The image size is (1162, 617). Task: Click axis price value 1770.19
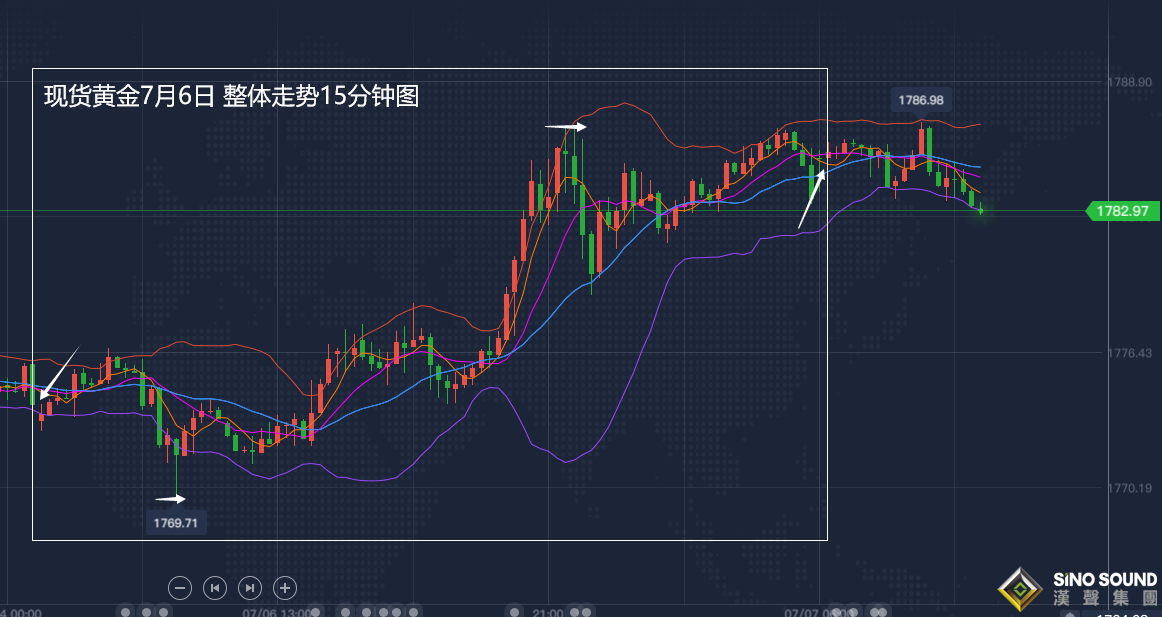click(1130, 488)
